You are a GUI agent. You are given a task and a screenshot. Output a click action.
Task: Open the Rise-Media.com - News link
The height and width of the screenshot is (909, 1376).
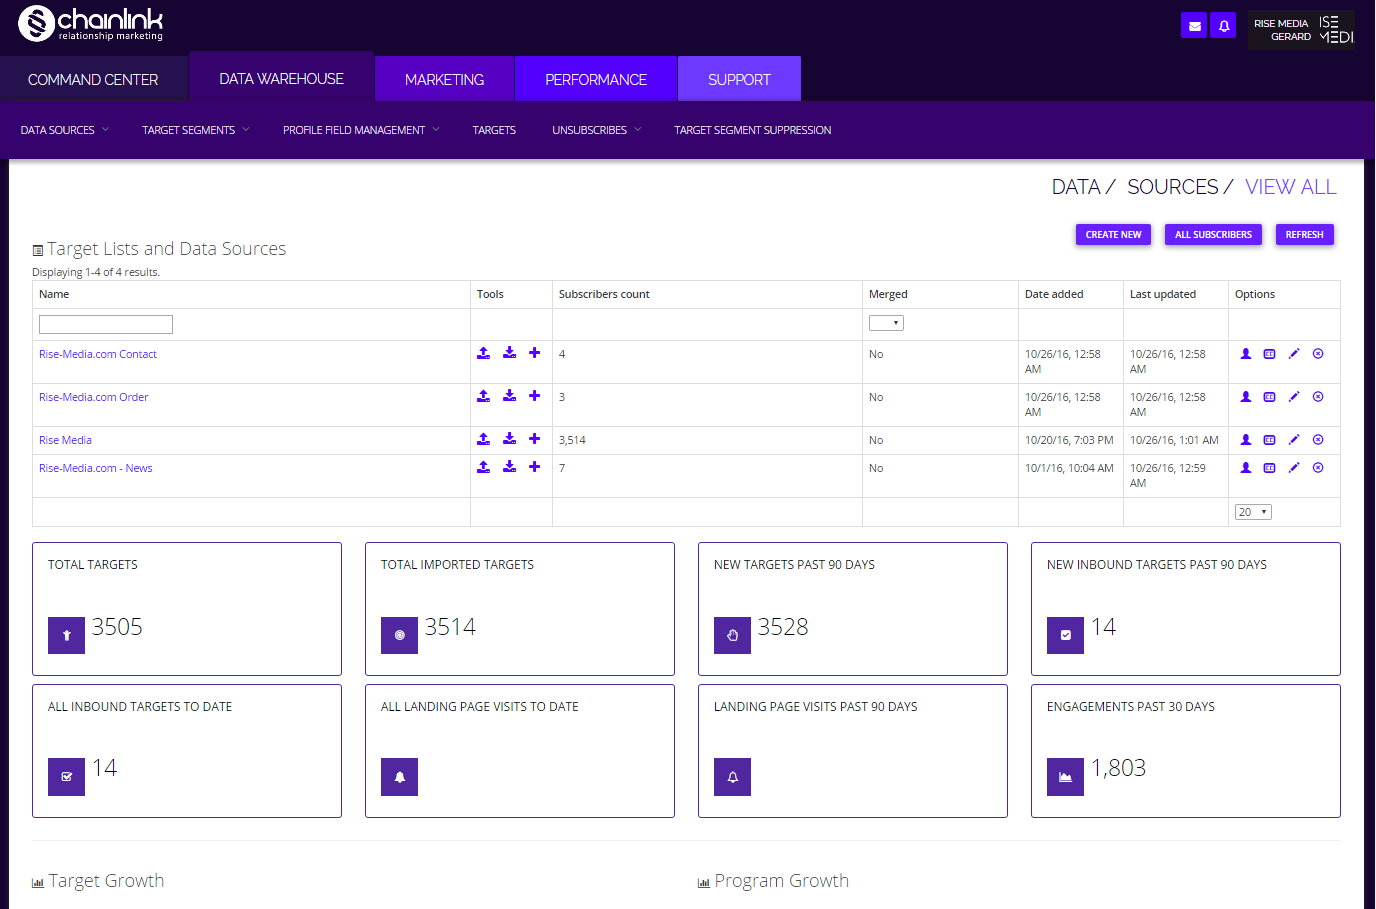click(96, 468)
